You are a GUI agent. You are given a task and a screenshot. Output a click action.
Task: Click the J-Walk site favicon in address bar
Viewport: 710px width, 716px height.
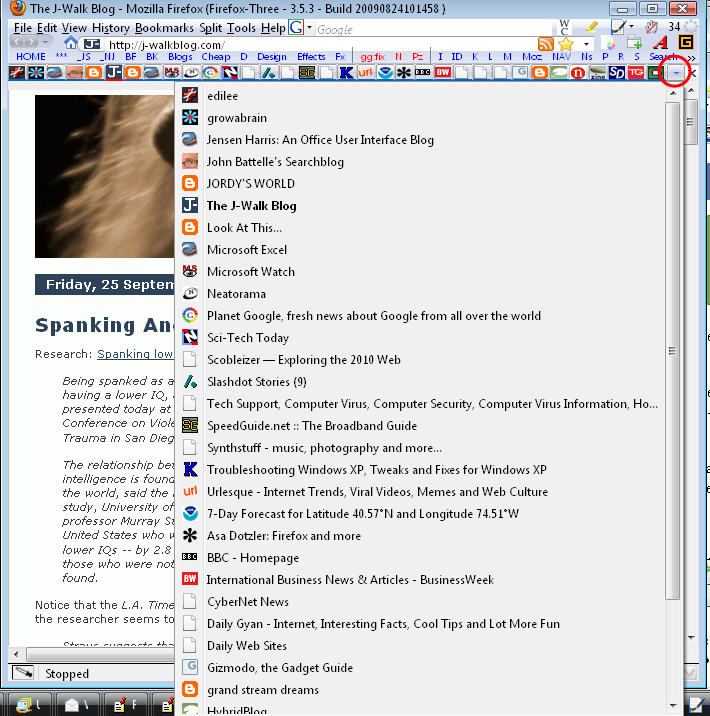tap(92, 44)
